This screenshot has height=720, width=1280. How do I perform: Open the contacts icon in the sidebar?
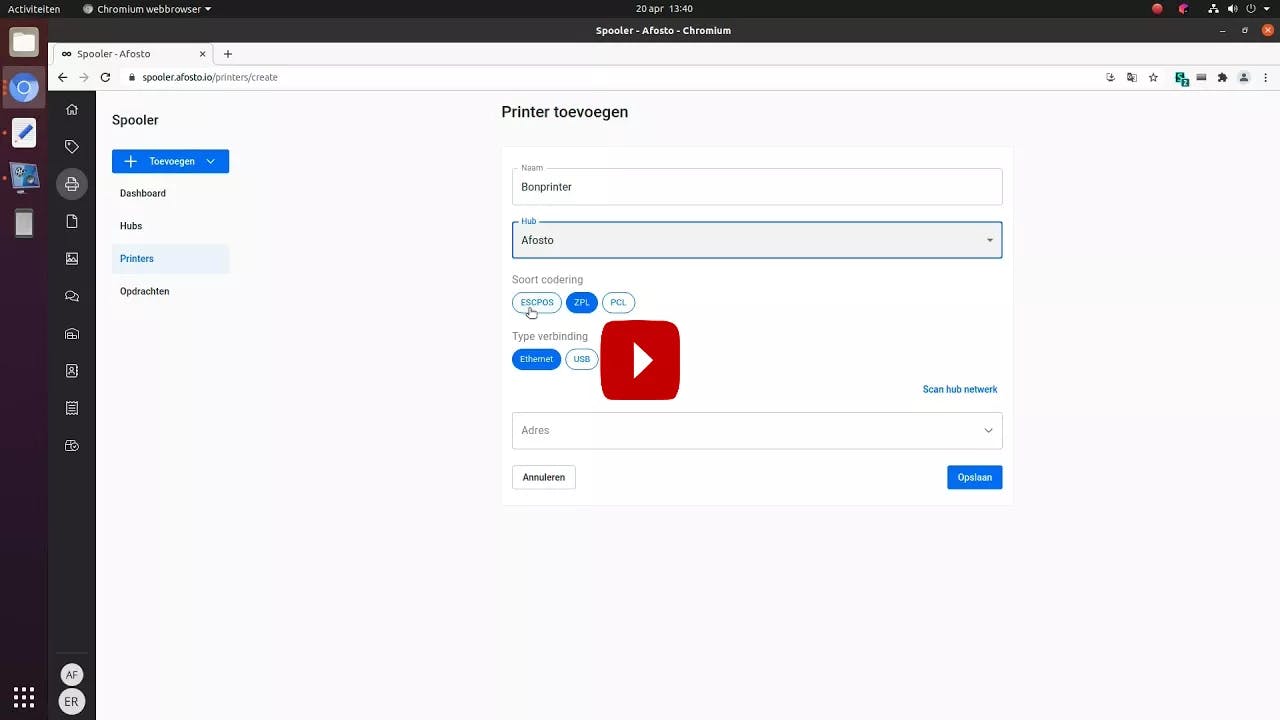click(71, 370)
